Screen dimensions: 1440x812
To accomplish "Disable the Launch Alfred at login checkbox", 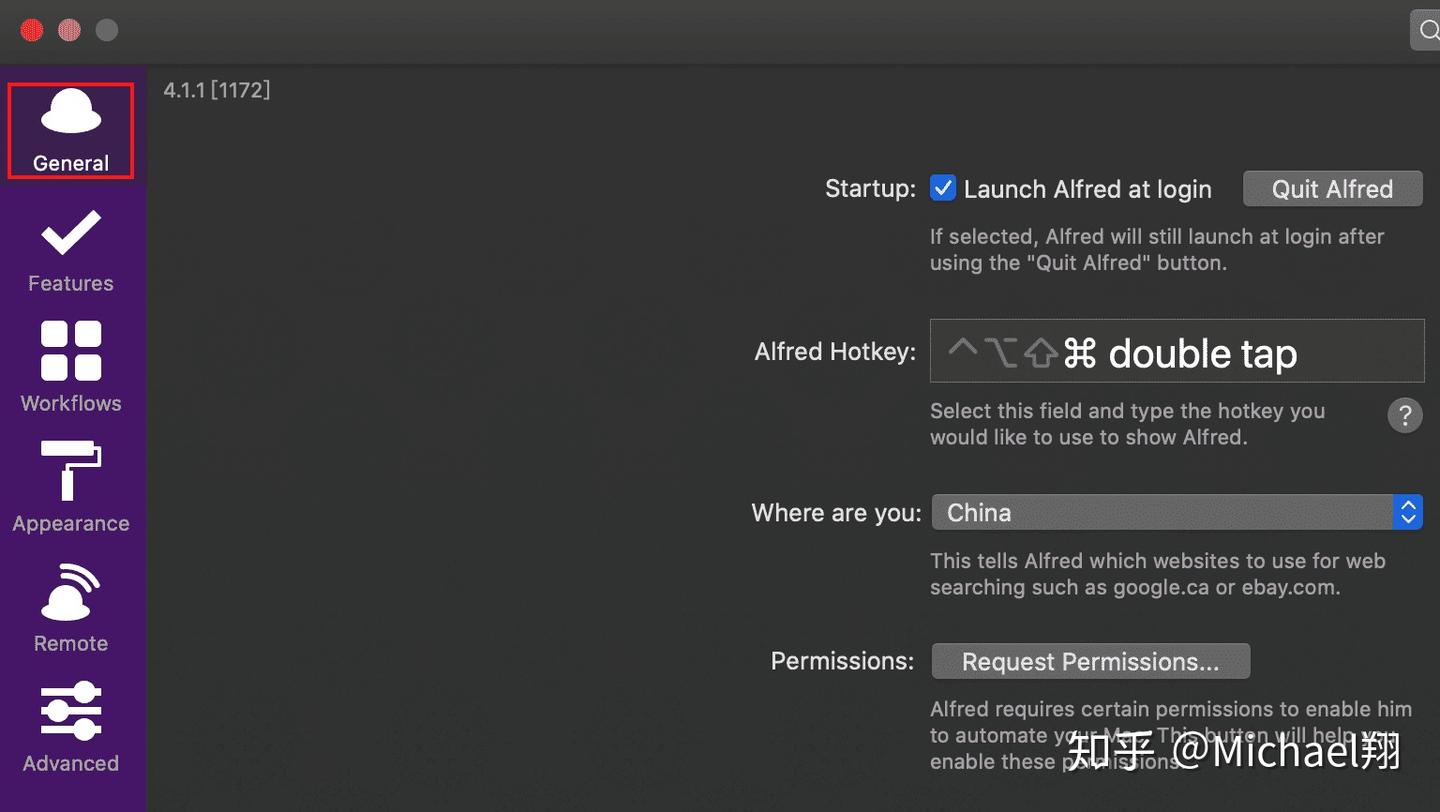I will (x=943, y=188).
